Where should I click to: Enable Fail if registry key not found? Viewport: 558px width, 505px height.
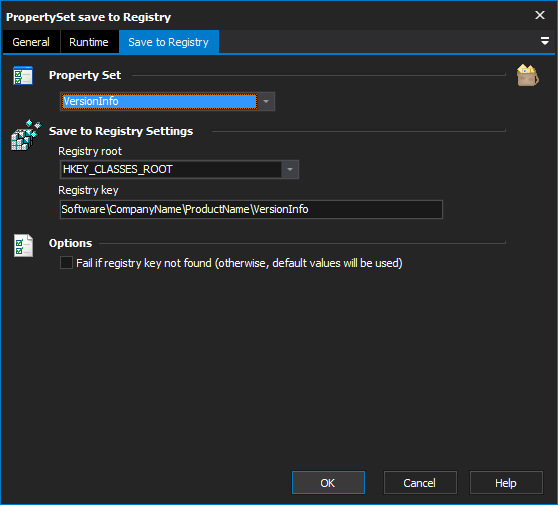coord(66,263)
